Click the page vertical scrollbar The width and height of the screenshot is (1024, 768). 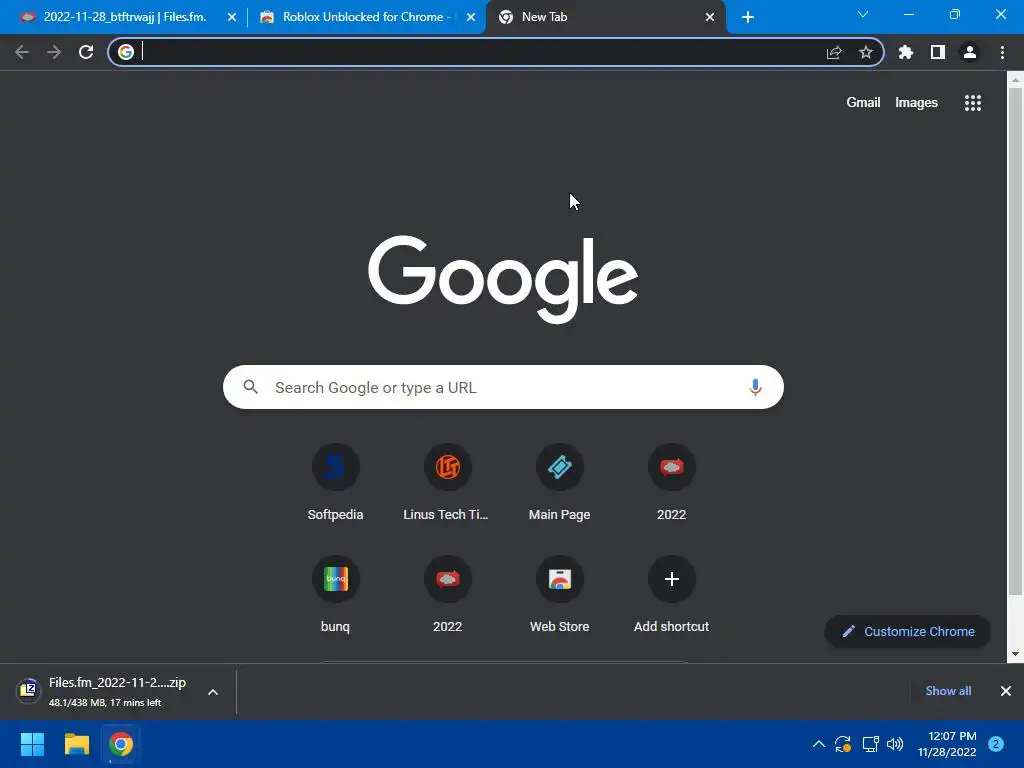pyautogui.click(x=1015, y=341)
